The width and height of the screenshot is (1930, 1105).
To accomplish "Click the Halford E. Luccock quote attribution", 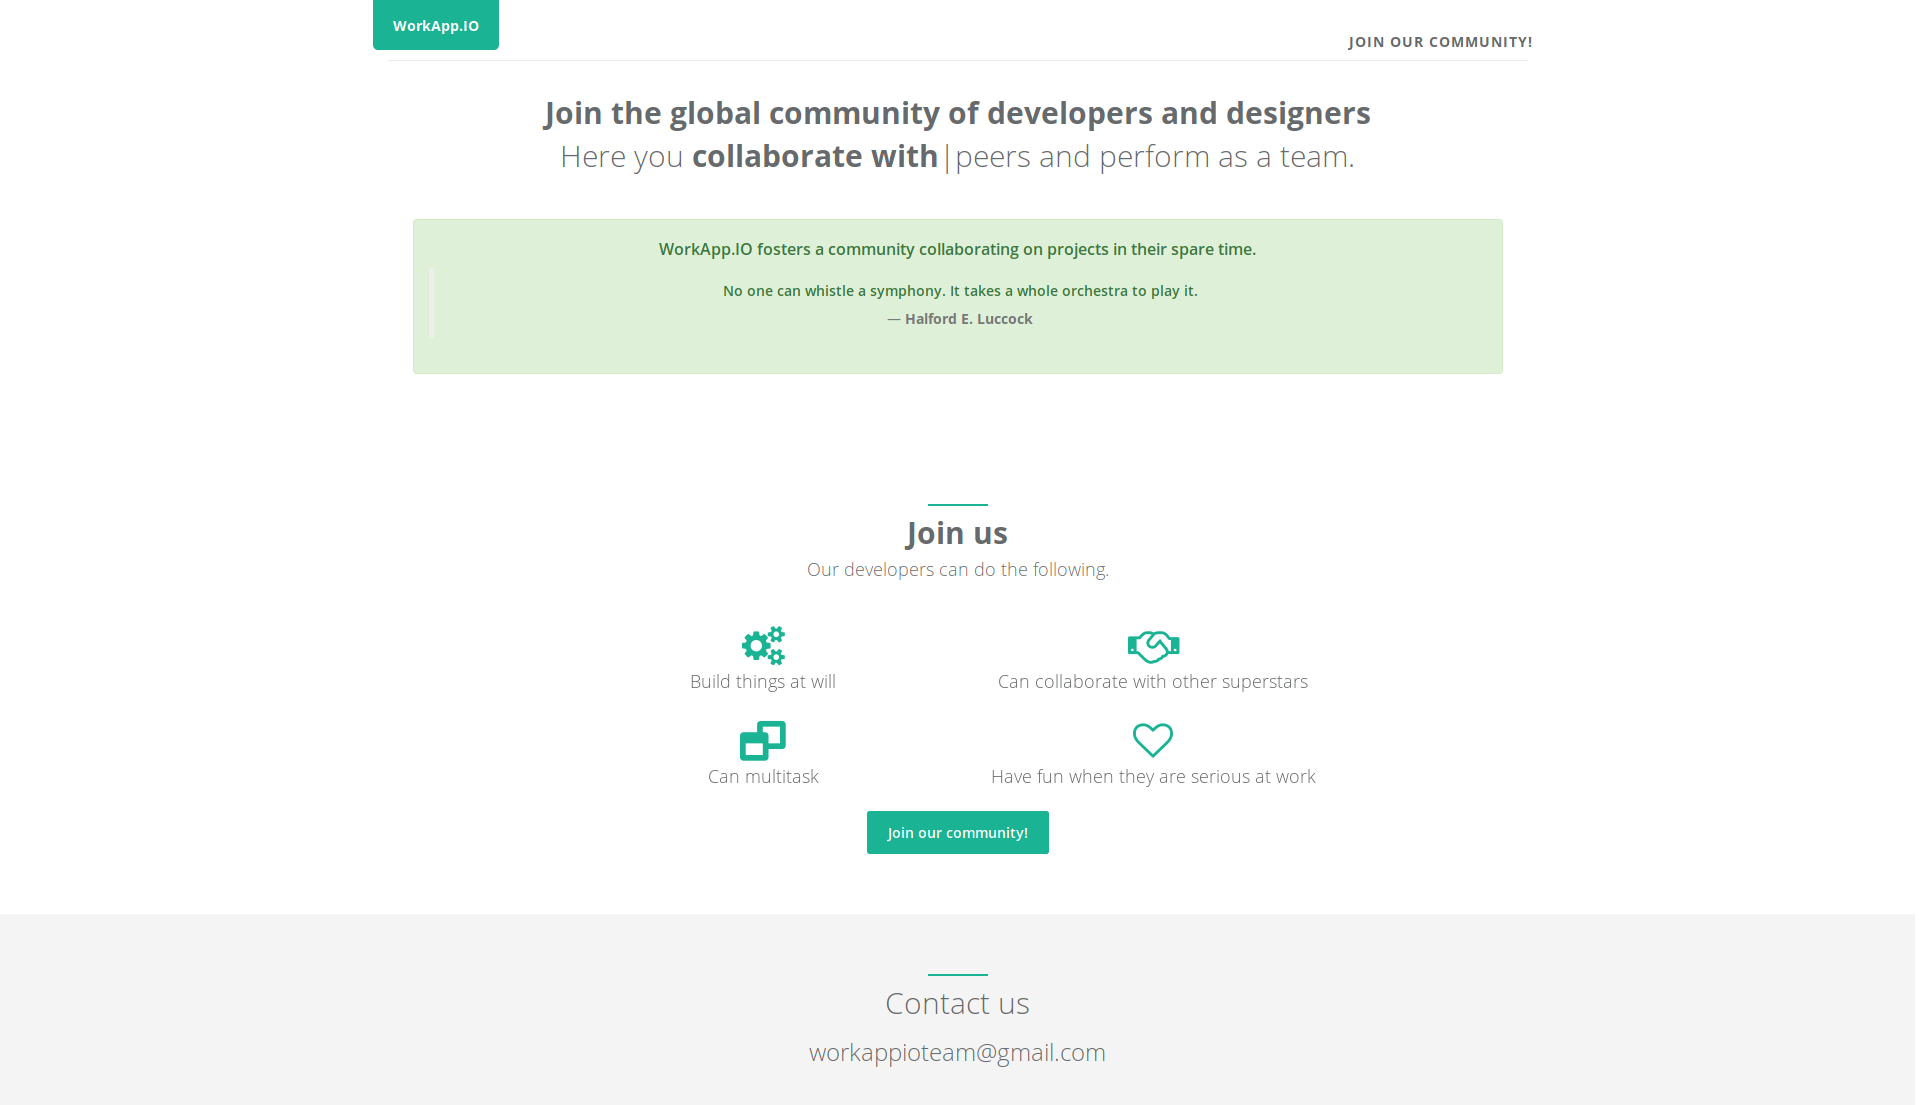I will tap(960, 318).
